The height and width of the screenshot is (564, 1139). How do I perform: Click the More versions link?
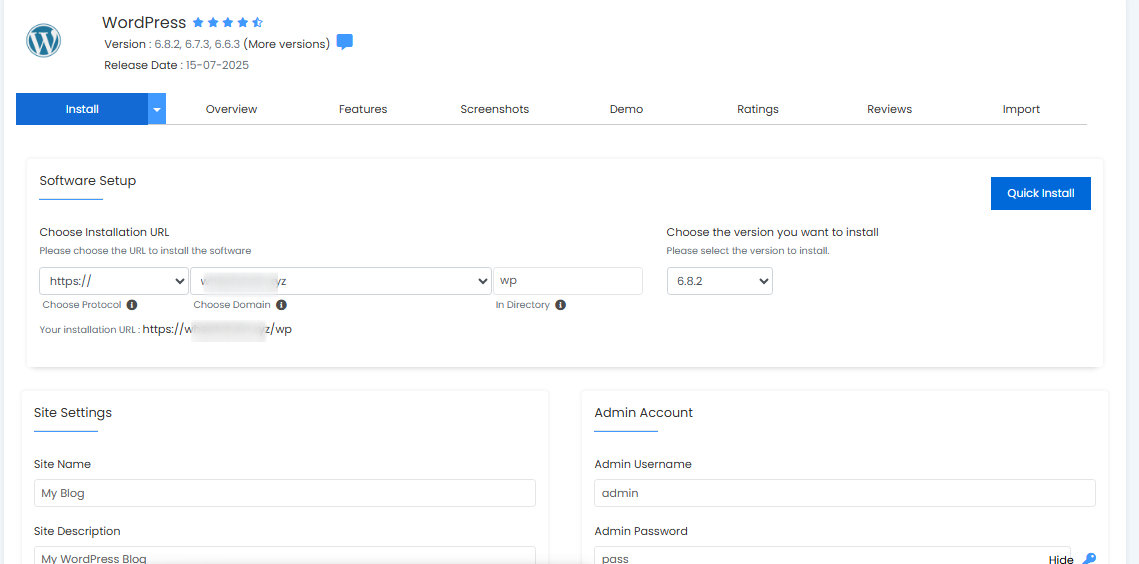point(286,44)
